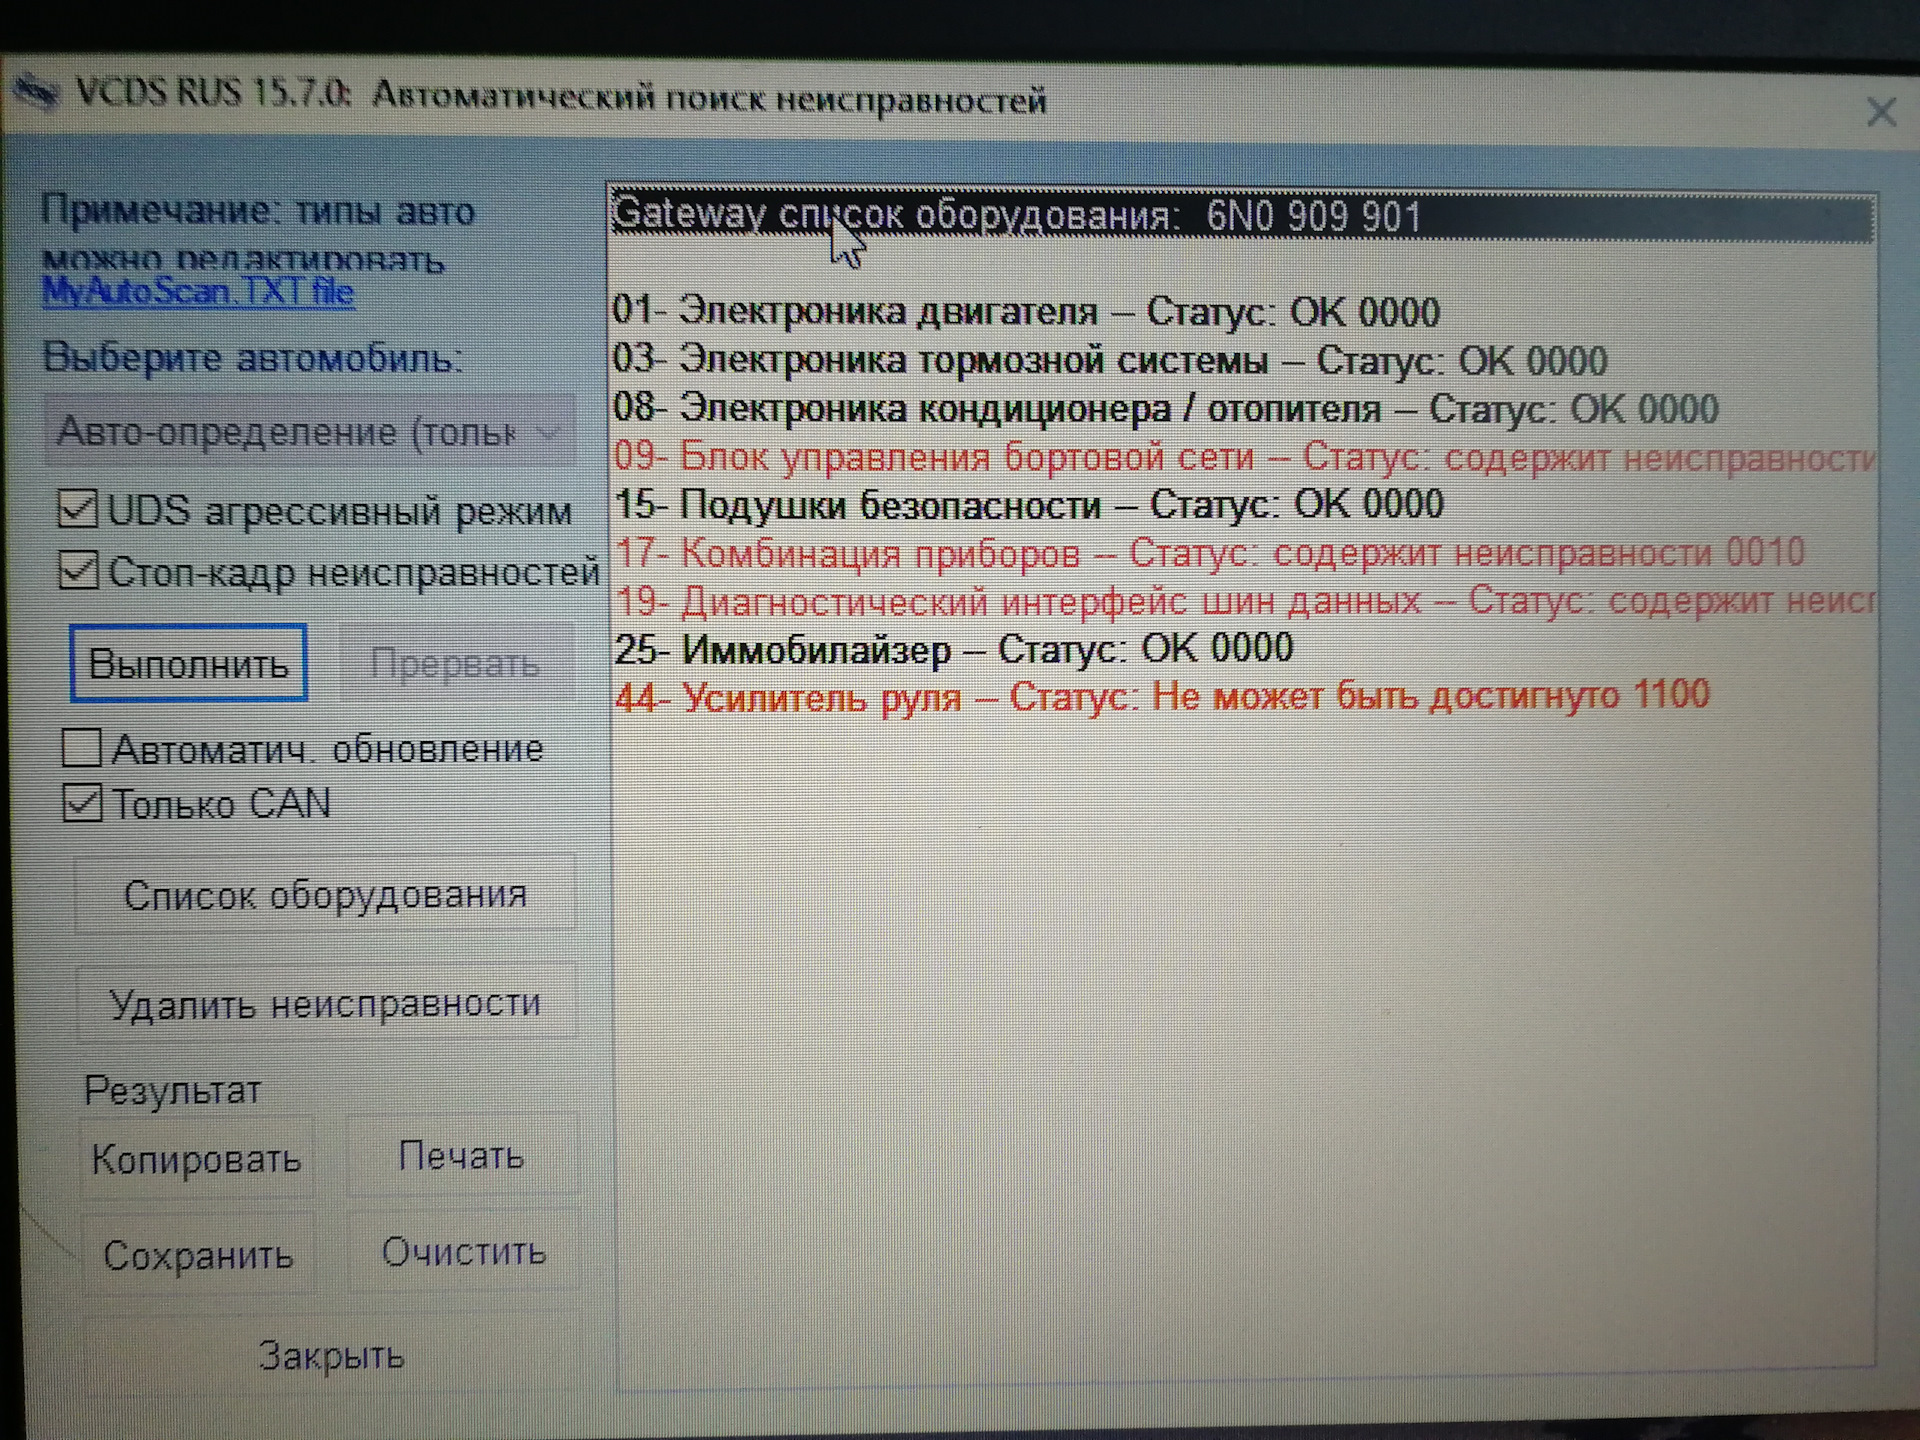Close the auto-scan window with X
1920x1440 pixels.
coord(1880,112)
